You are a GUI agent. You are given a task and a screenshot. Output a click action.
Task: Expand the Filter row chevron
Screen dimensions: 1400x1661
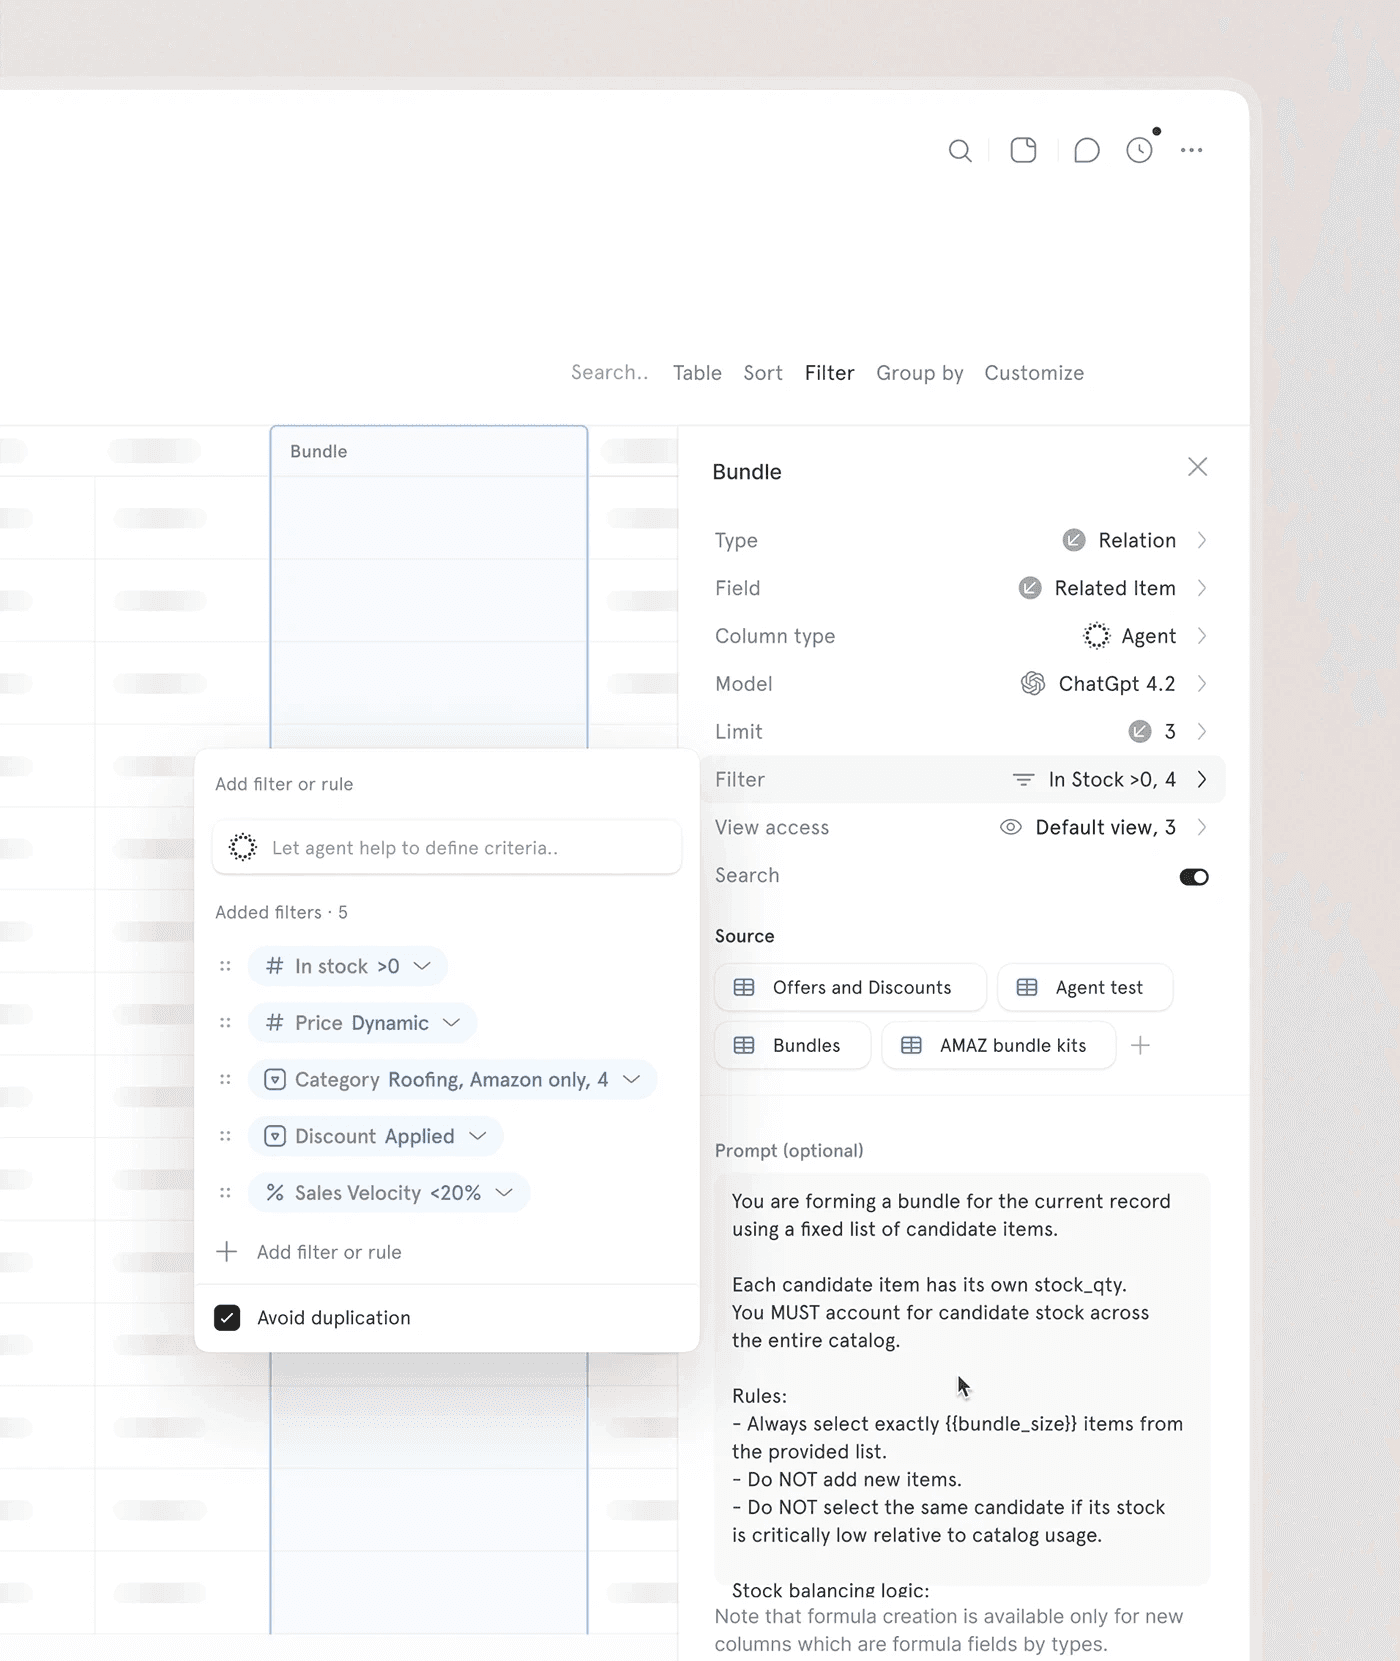tap(1202, 779)
